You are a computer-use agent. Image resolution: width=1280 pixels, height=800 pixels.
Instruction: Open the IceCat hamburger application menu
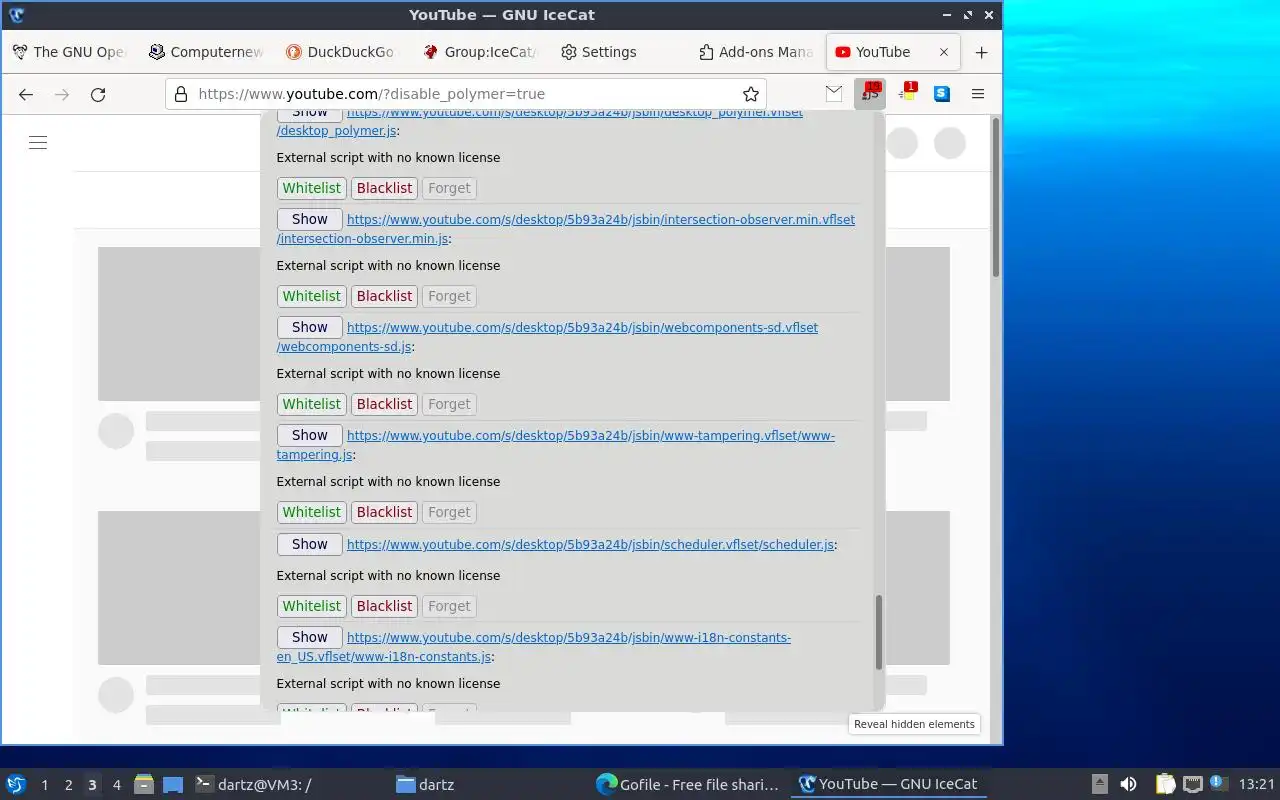tap(978, 94)
